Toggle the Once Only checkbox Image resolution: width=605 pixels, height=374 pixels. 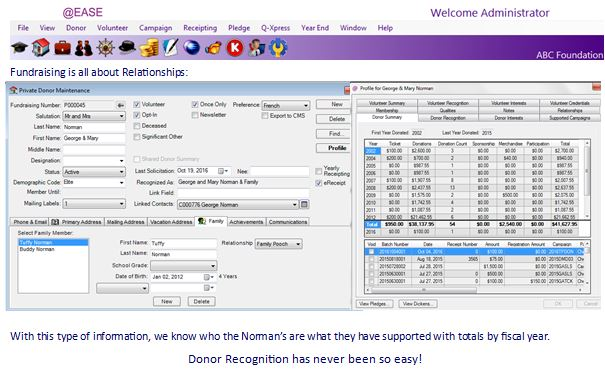[x=195, y=104]
